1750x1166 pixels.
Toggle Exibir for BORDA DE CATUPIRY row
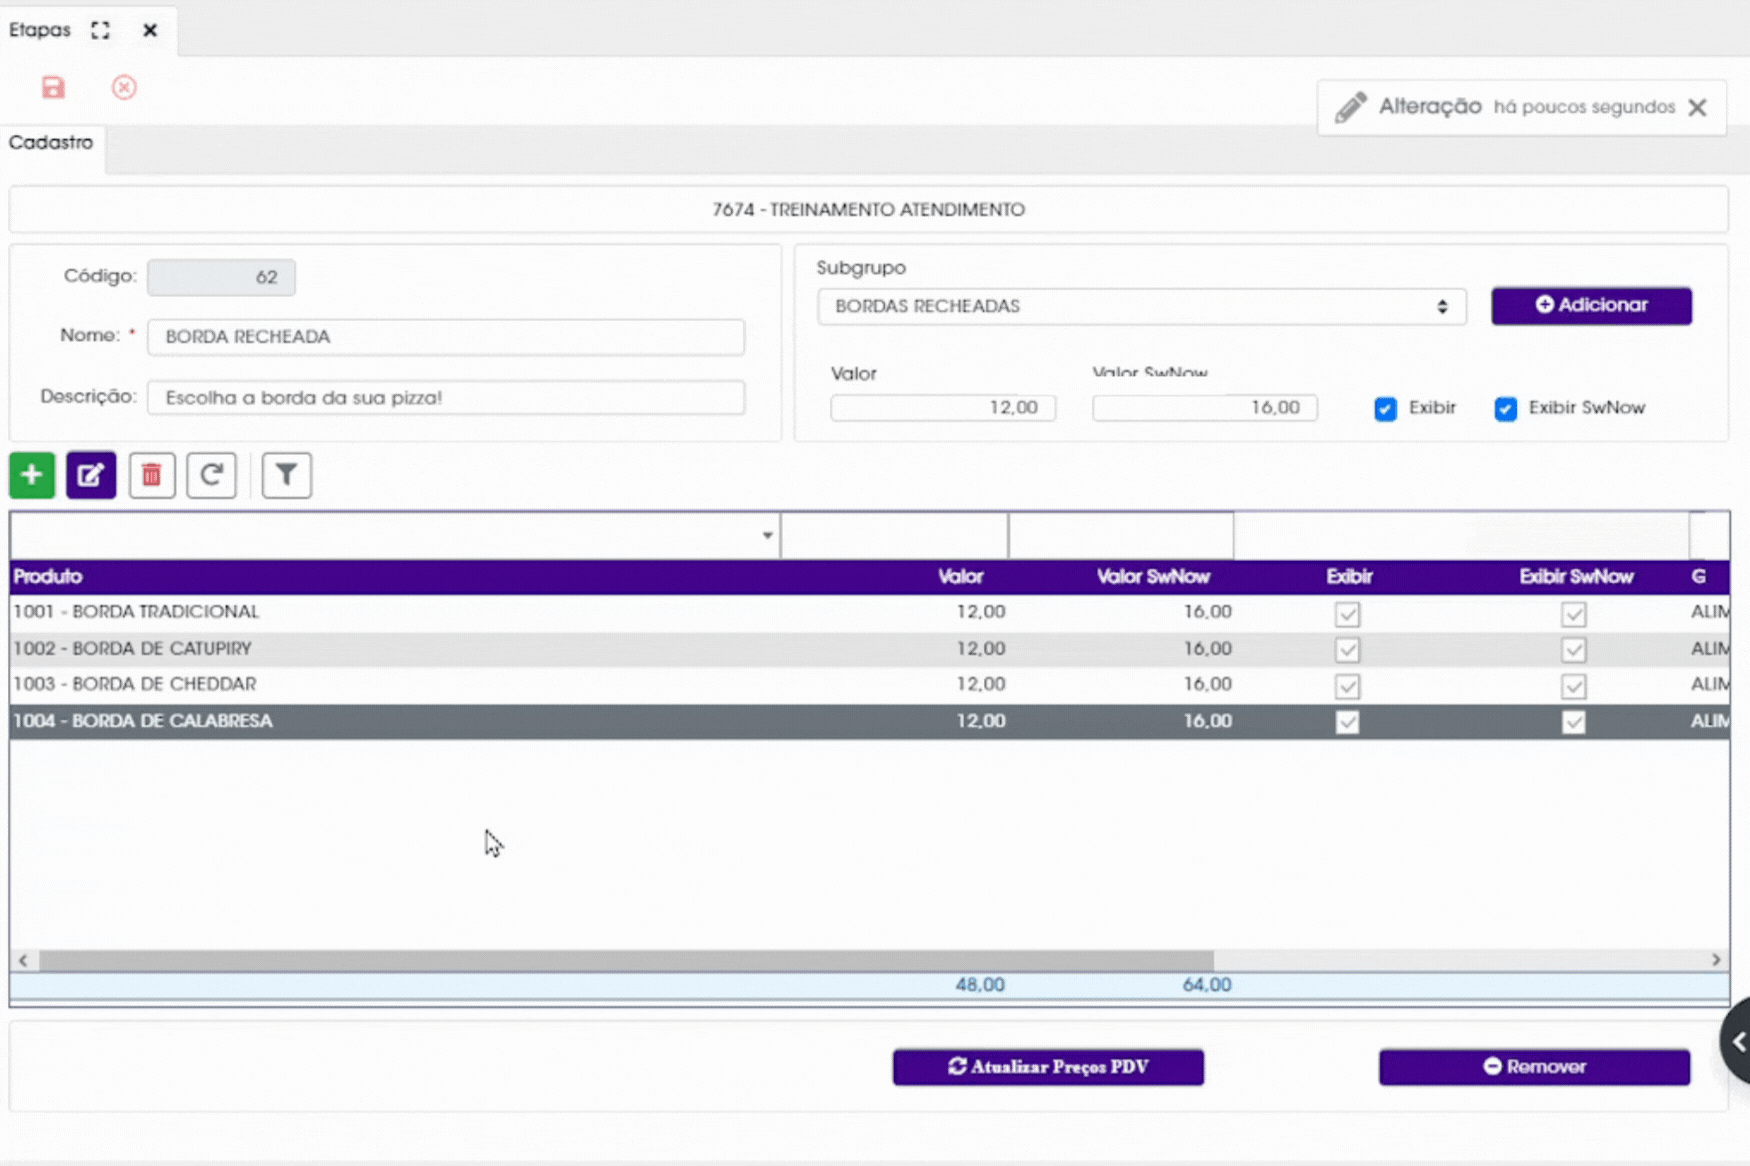(1348, 650)
